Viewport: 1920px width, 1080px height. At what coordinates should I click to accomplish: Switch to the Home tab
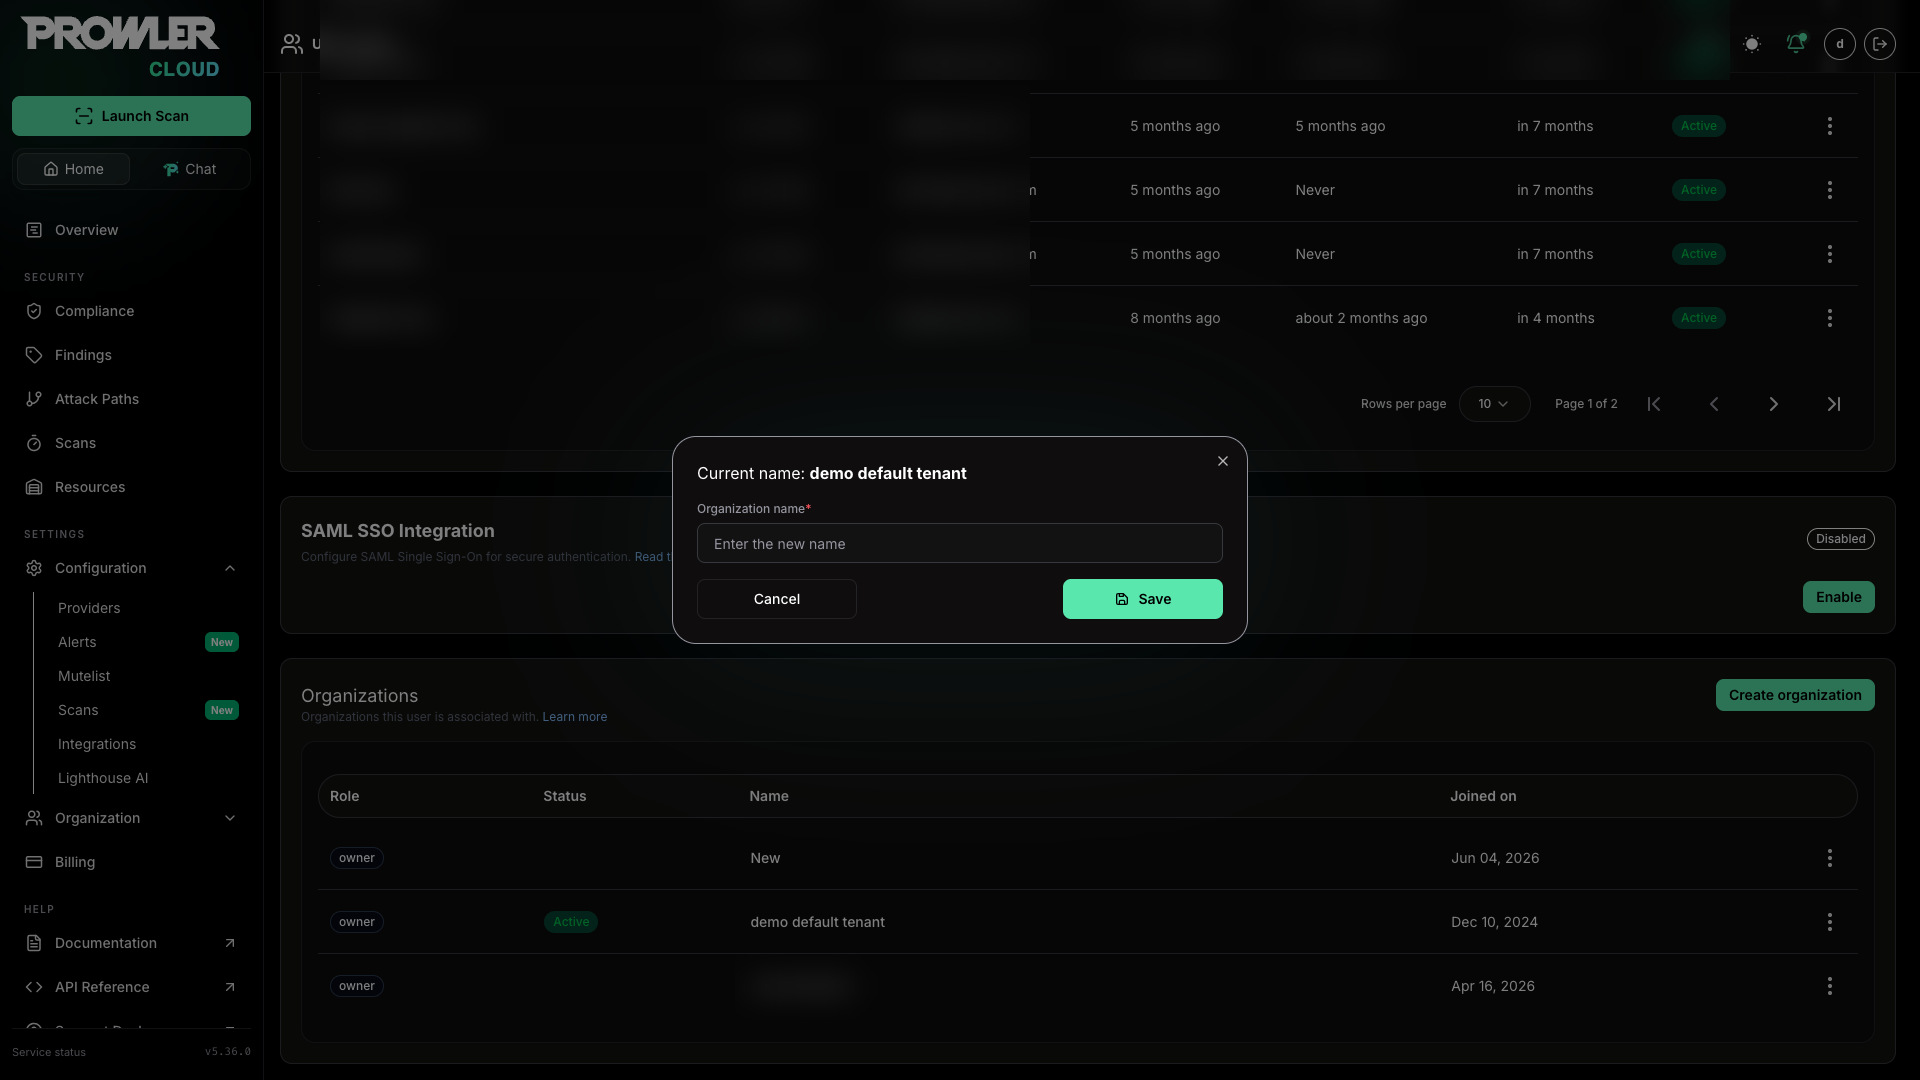(73, 169)
